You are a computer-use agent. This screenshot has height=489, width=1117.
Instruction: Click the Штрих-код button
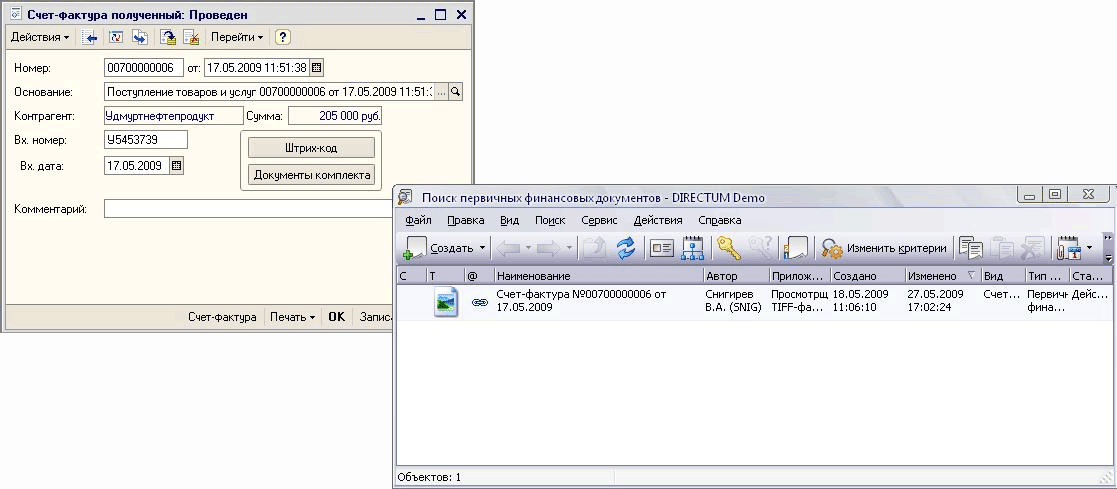coord(311,148)
